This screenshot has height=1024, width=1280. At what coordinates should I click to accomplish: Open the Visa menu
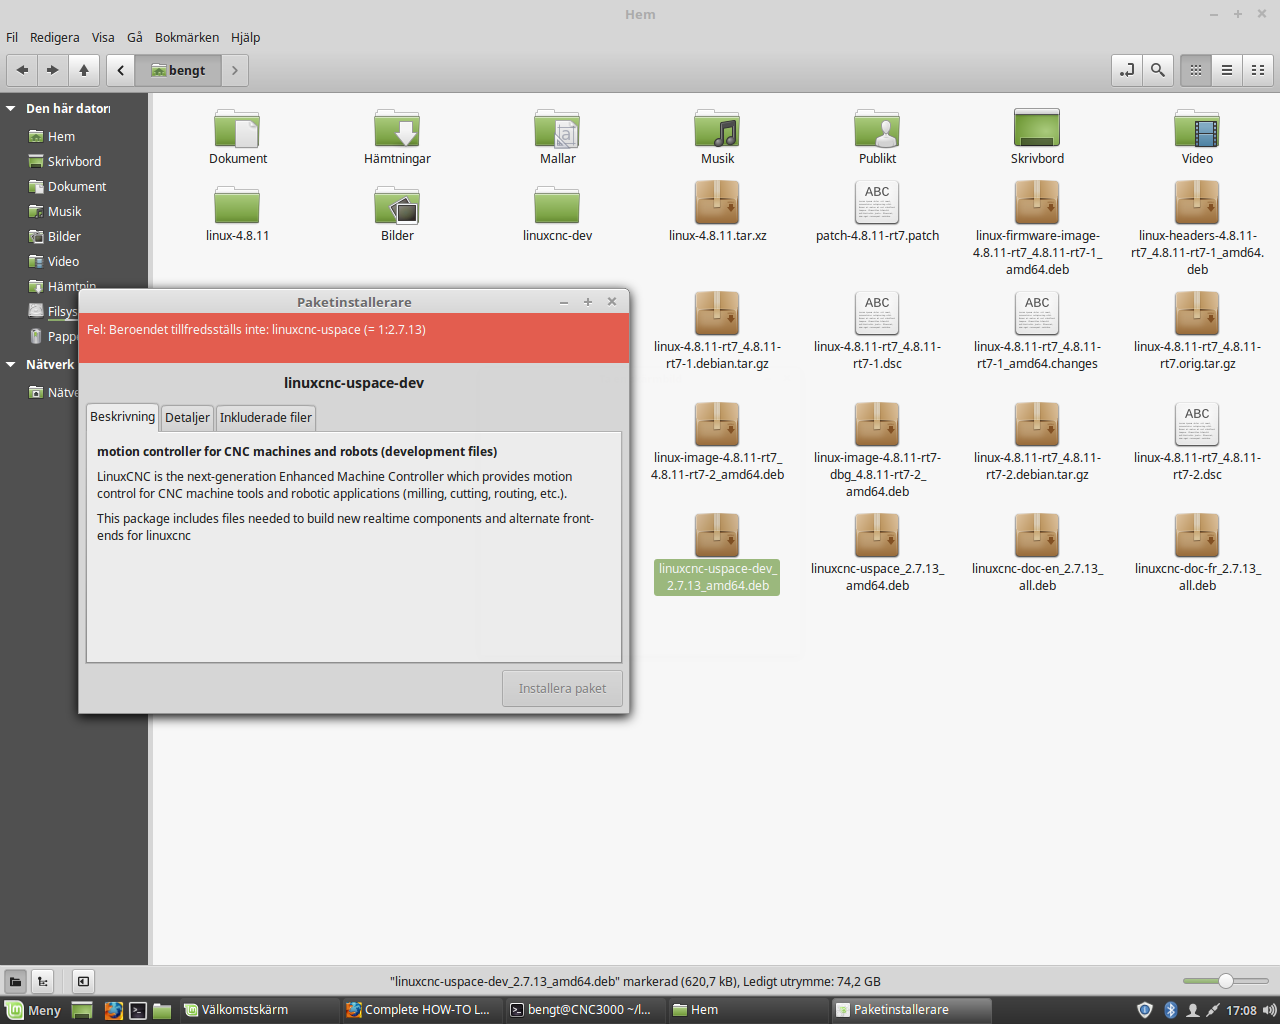coord(103,37)
